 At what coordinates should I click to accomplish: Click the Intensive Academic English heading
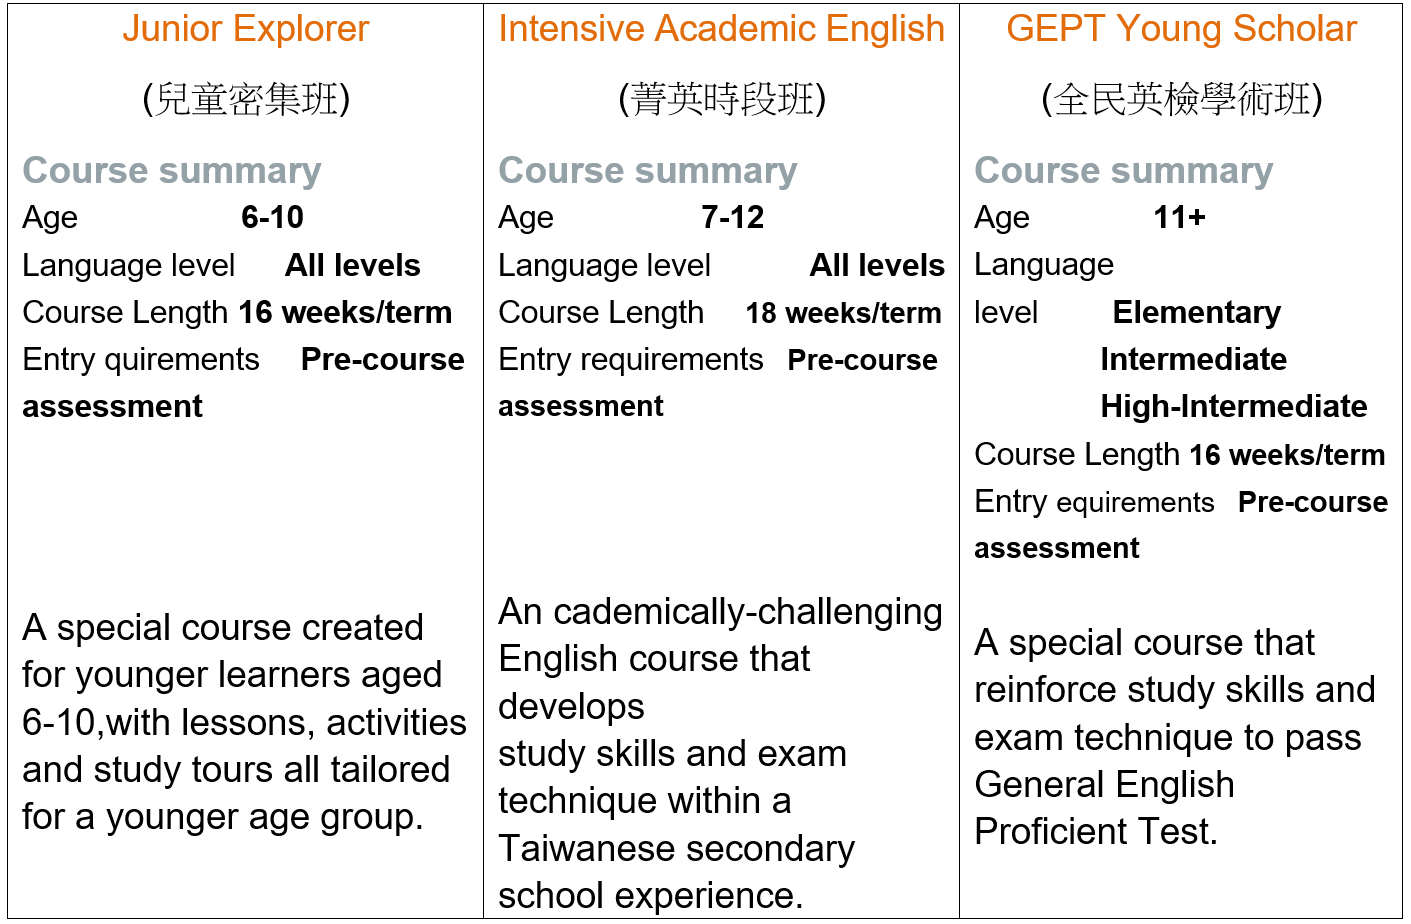pyautogui.click(x=721, y=29)
